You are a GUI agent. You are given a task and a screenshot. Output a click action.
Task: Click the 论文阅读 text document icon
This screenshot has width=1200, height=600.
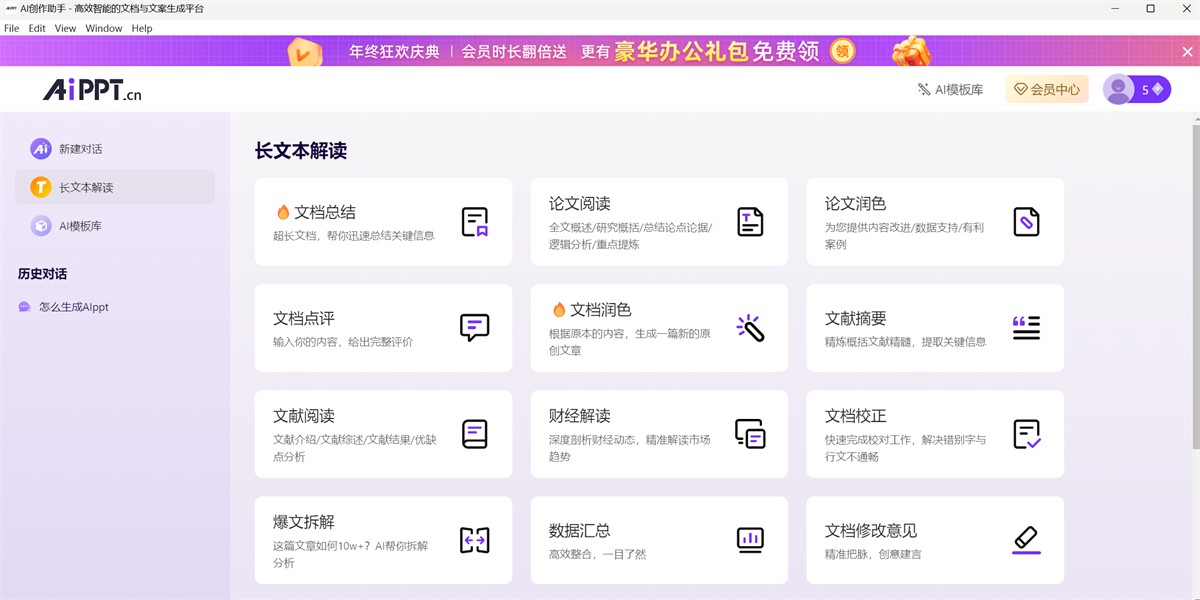[x=750, y=222]
